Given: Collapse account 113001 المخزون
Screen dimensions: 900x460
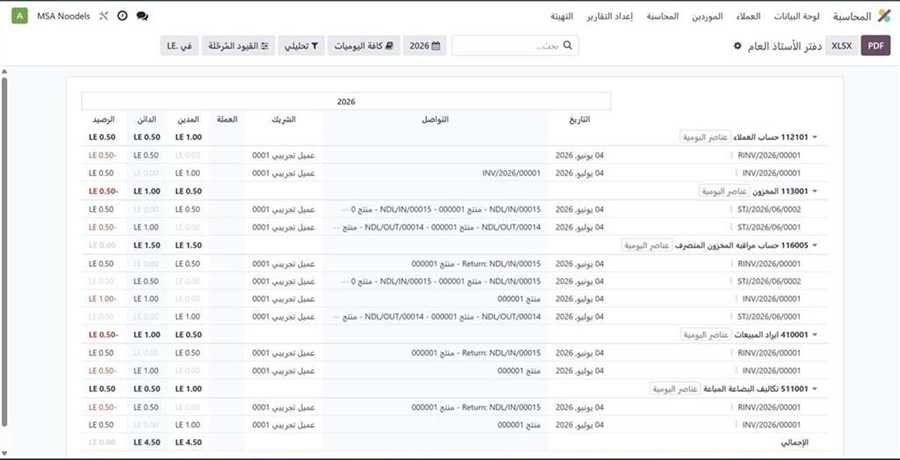Looking at the screenshot, I should pos(815,191).
